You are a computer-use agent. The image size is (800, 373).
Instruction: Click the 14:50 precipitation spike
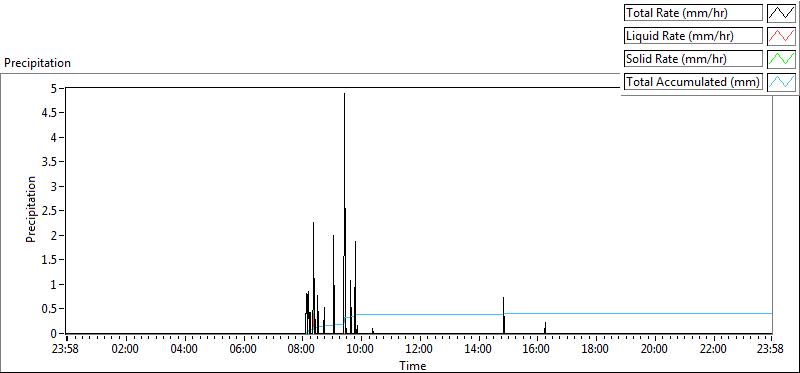point(504,315)
